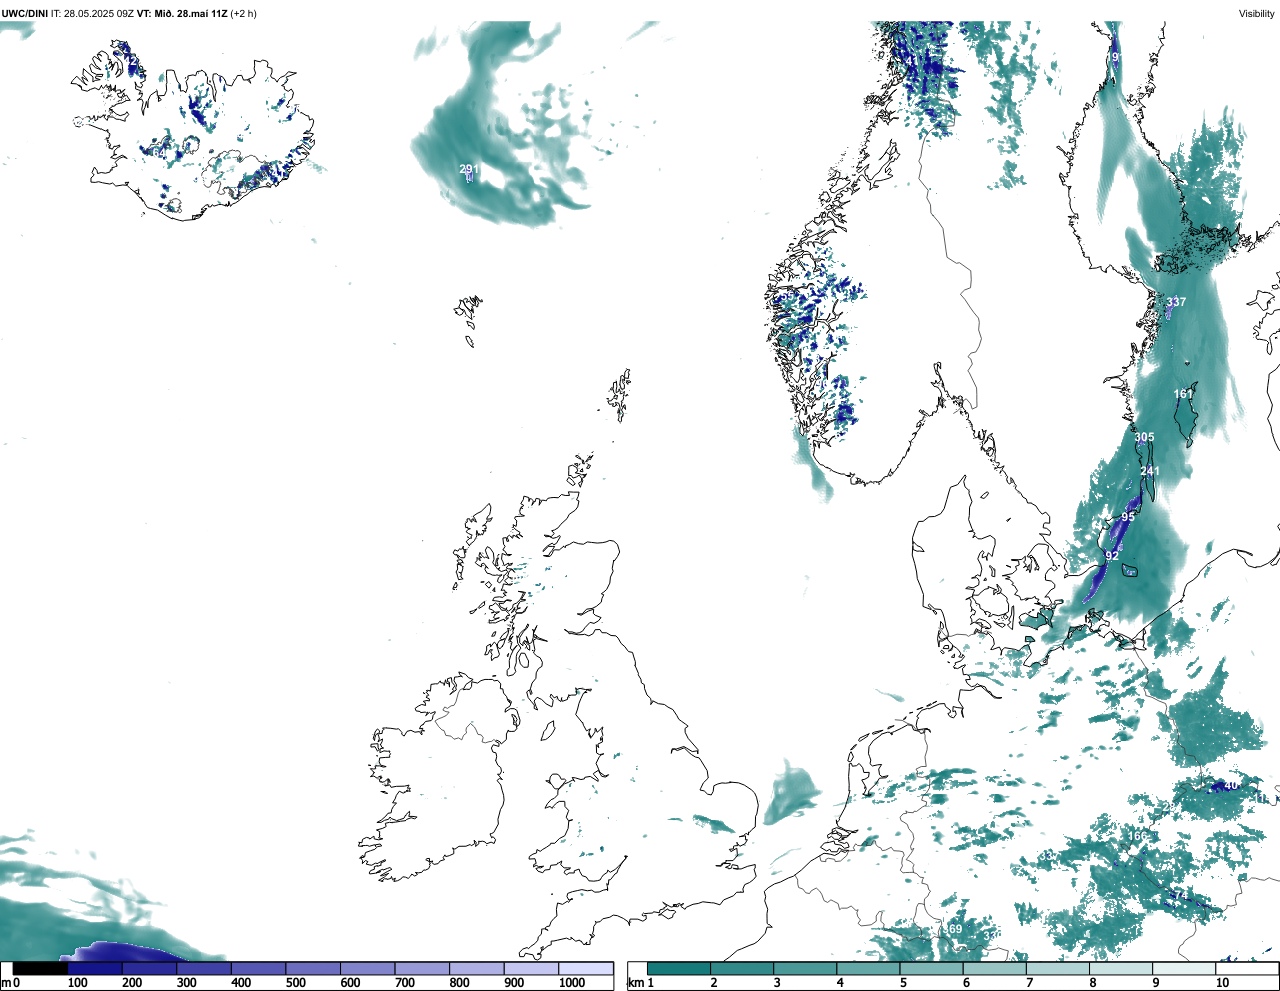This screenshot has height=991, width=1280.
Task: Pick the 600–700 m legend color segment
Action: pyautogui.click(x=367, y=968)
